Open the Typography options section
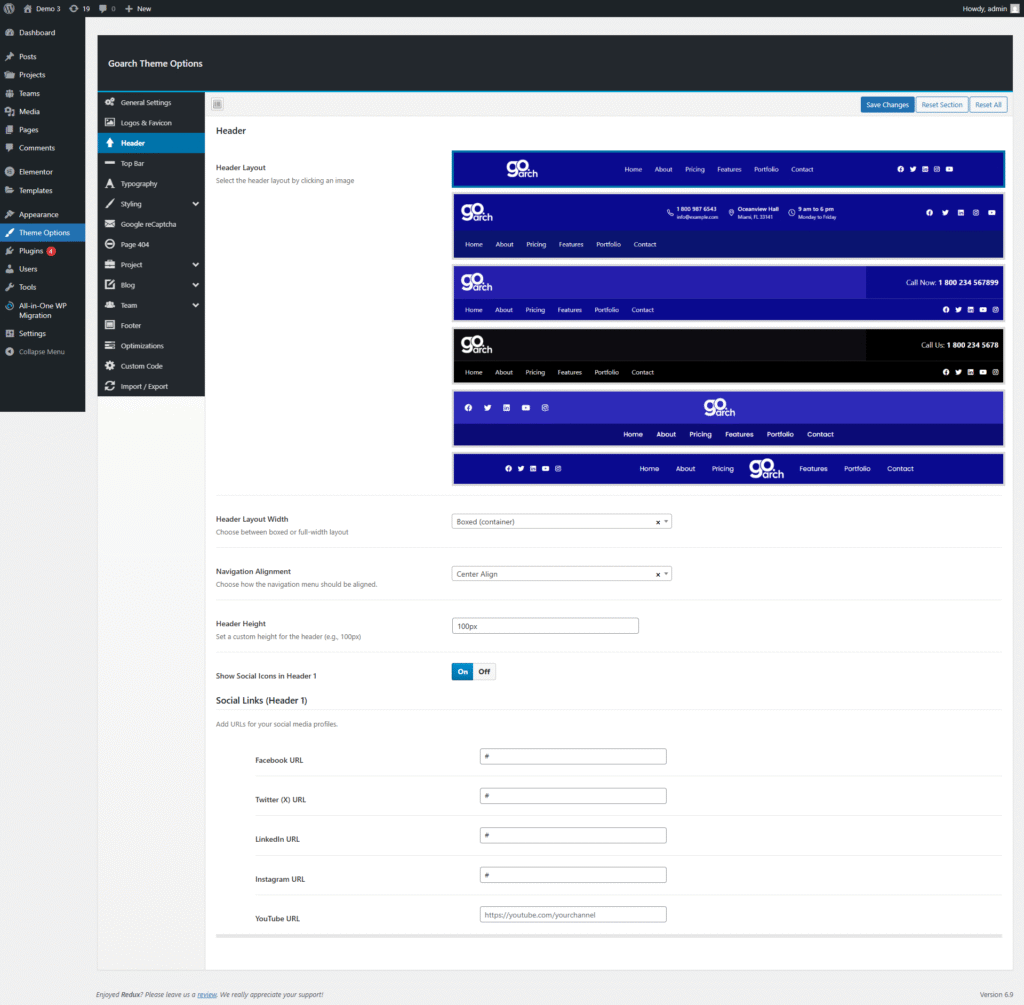 coord(151,183)
